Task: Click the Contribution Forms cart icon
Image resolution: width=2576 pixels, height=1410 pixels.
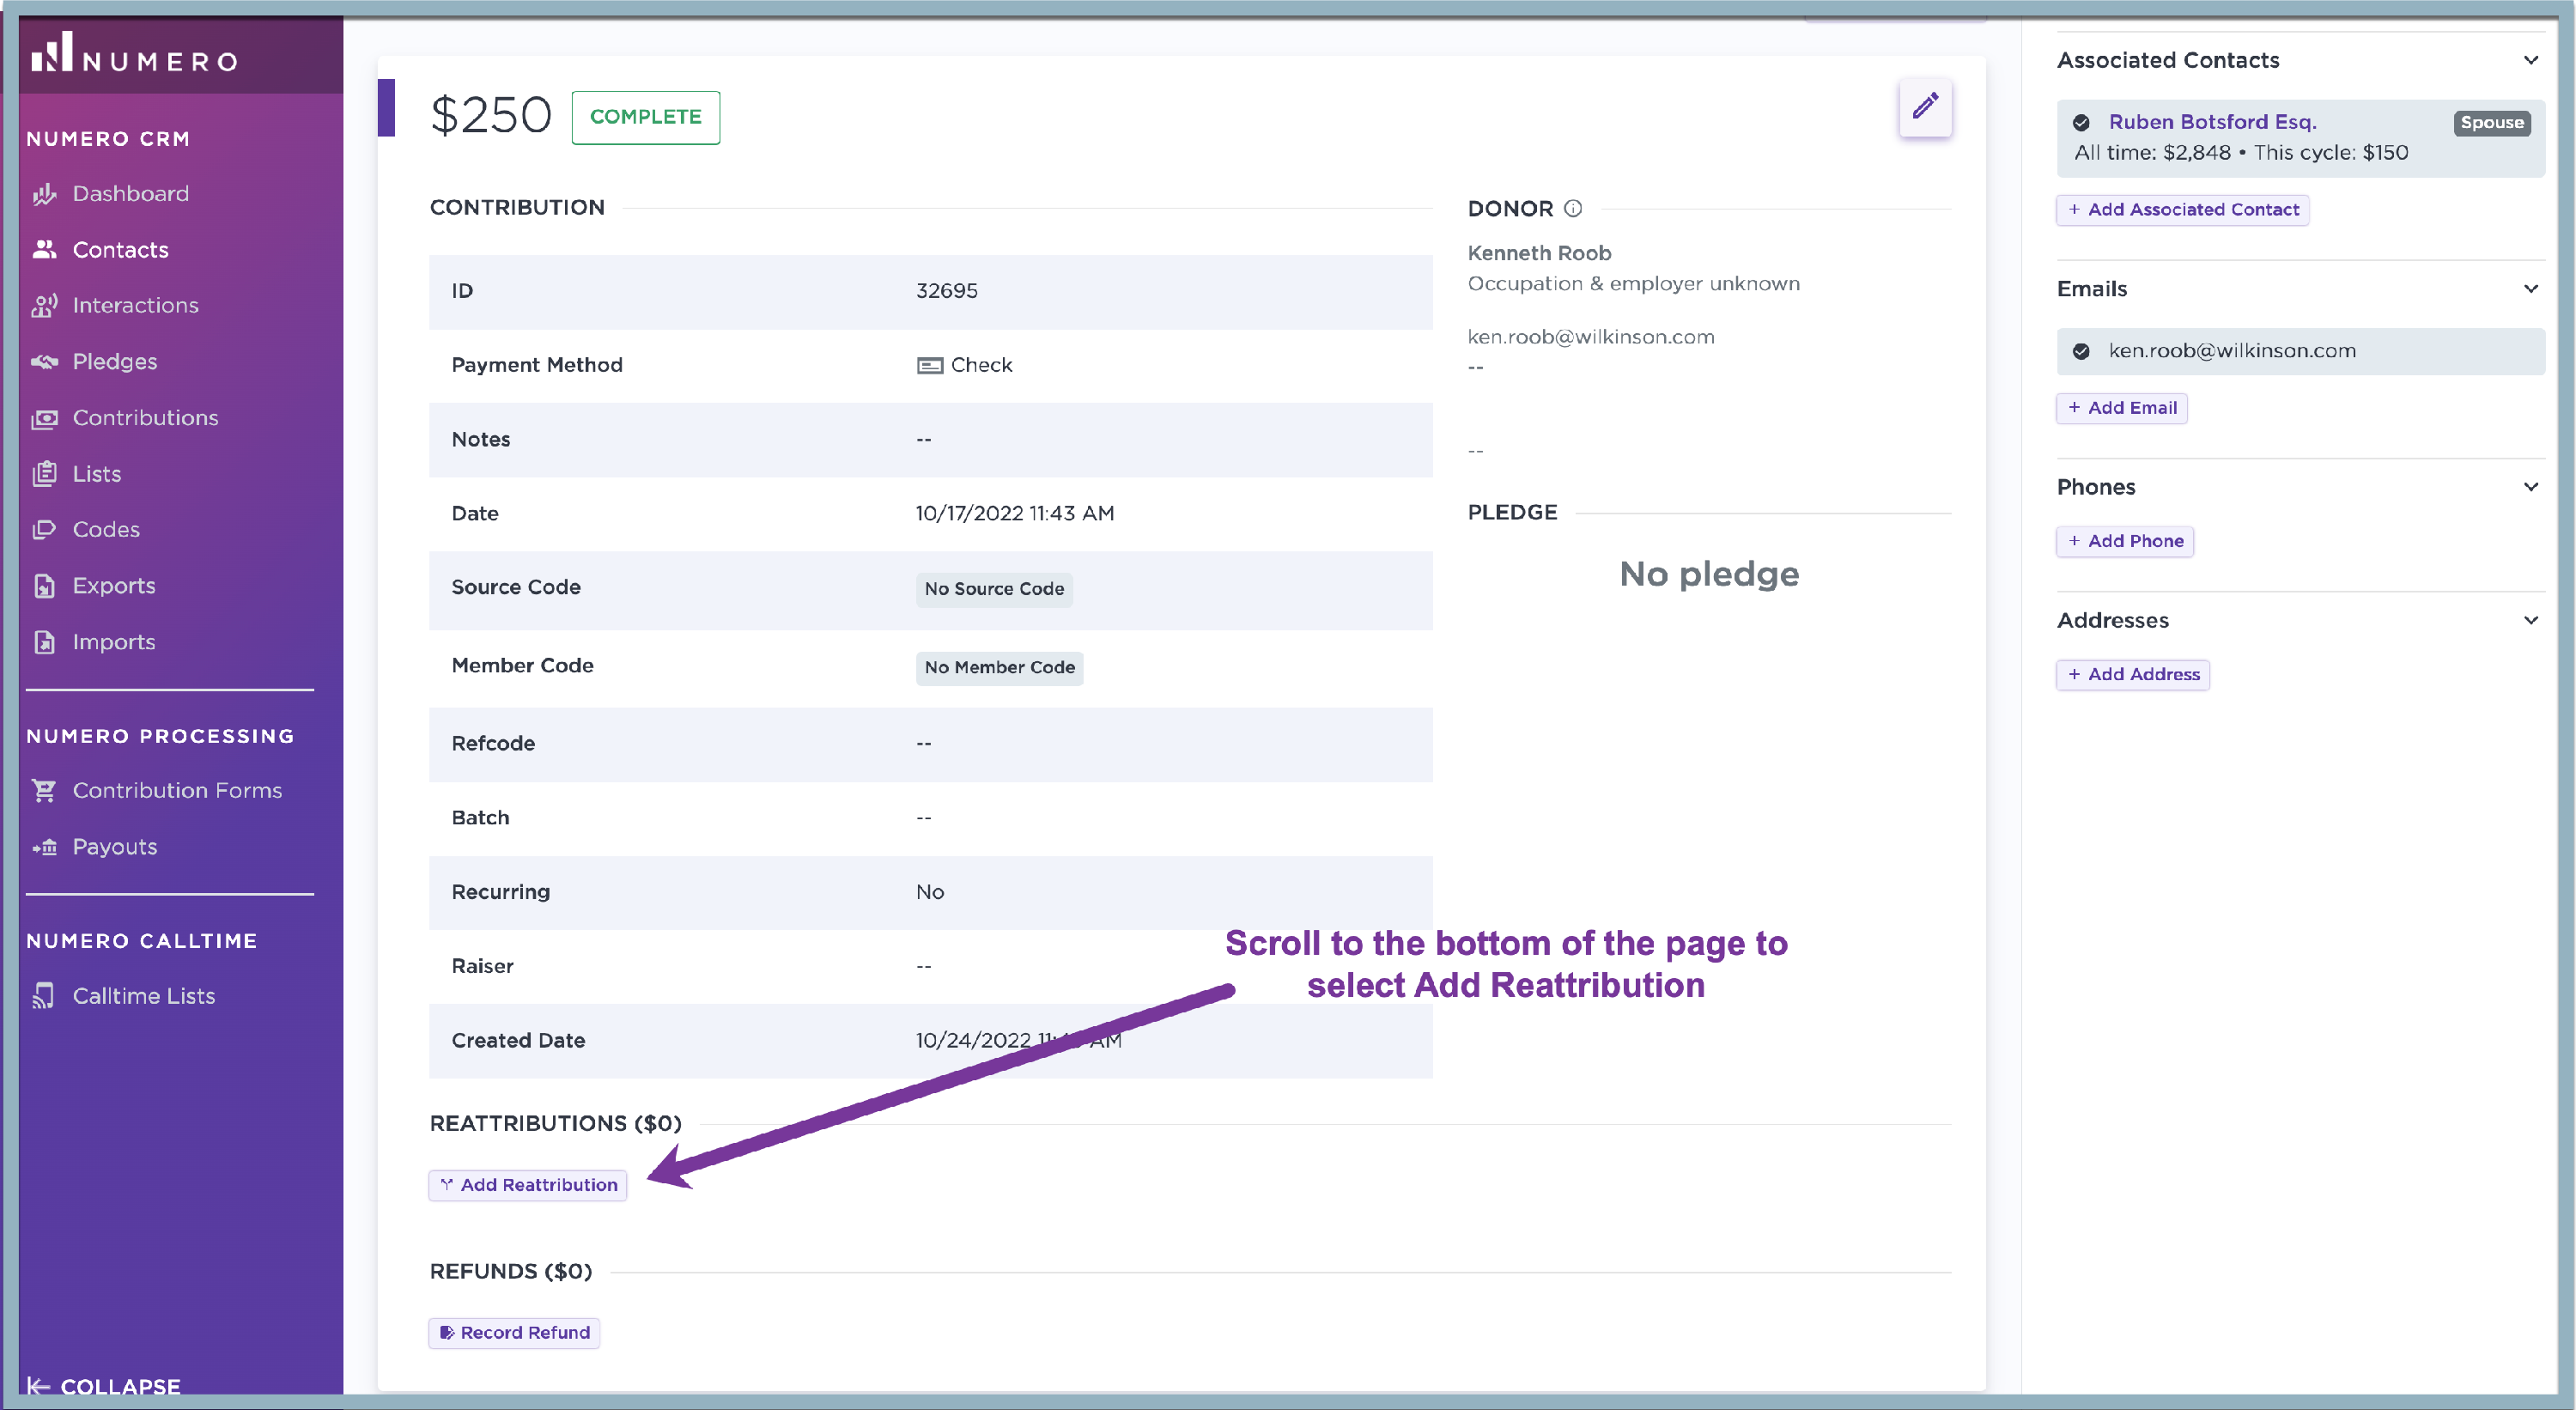Action: [x=44, y=791]
